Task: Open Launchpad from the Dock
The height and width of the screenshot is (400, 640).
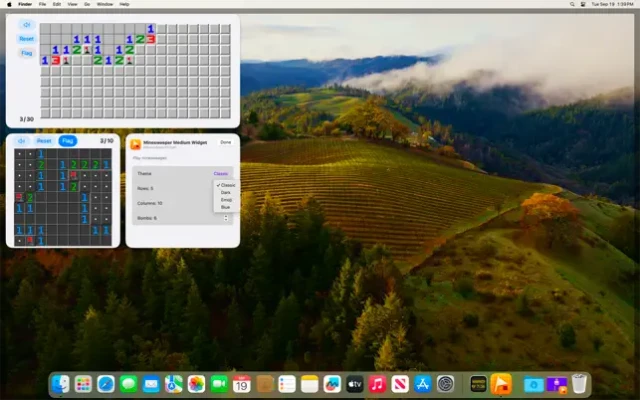Action: tap(83, 384)
